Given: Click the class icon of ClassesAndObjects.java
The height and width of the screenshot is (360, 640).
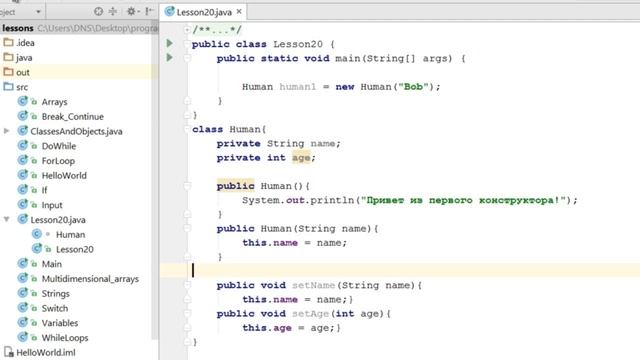Looking at the screenshot, I should 22,131.
